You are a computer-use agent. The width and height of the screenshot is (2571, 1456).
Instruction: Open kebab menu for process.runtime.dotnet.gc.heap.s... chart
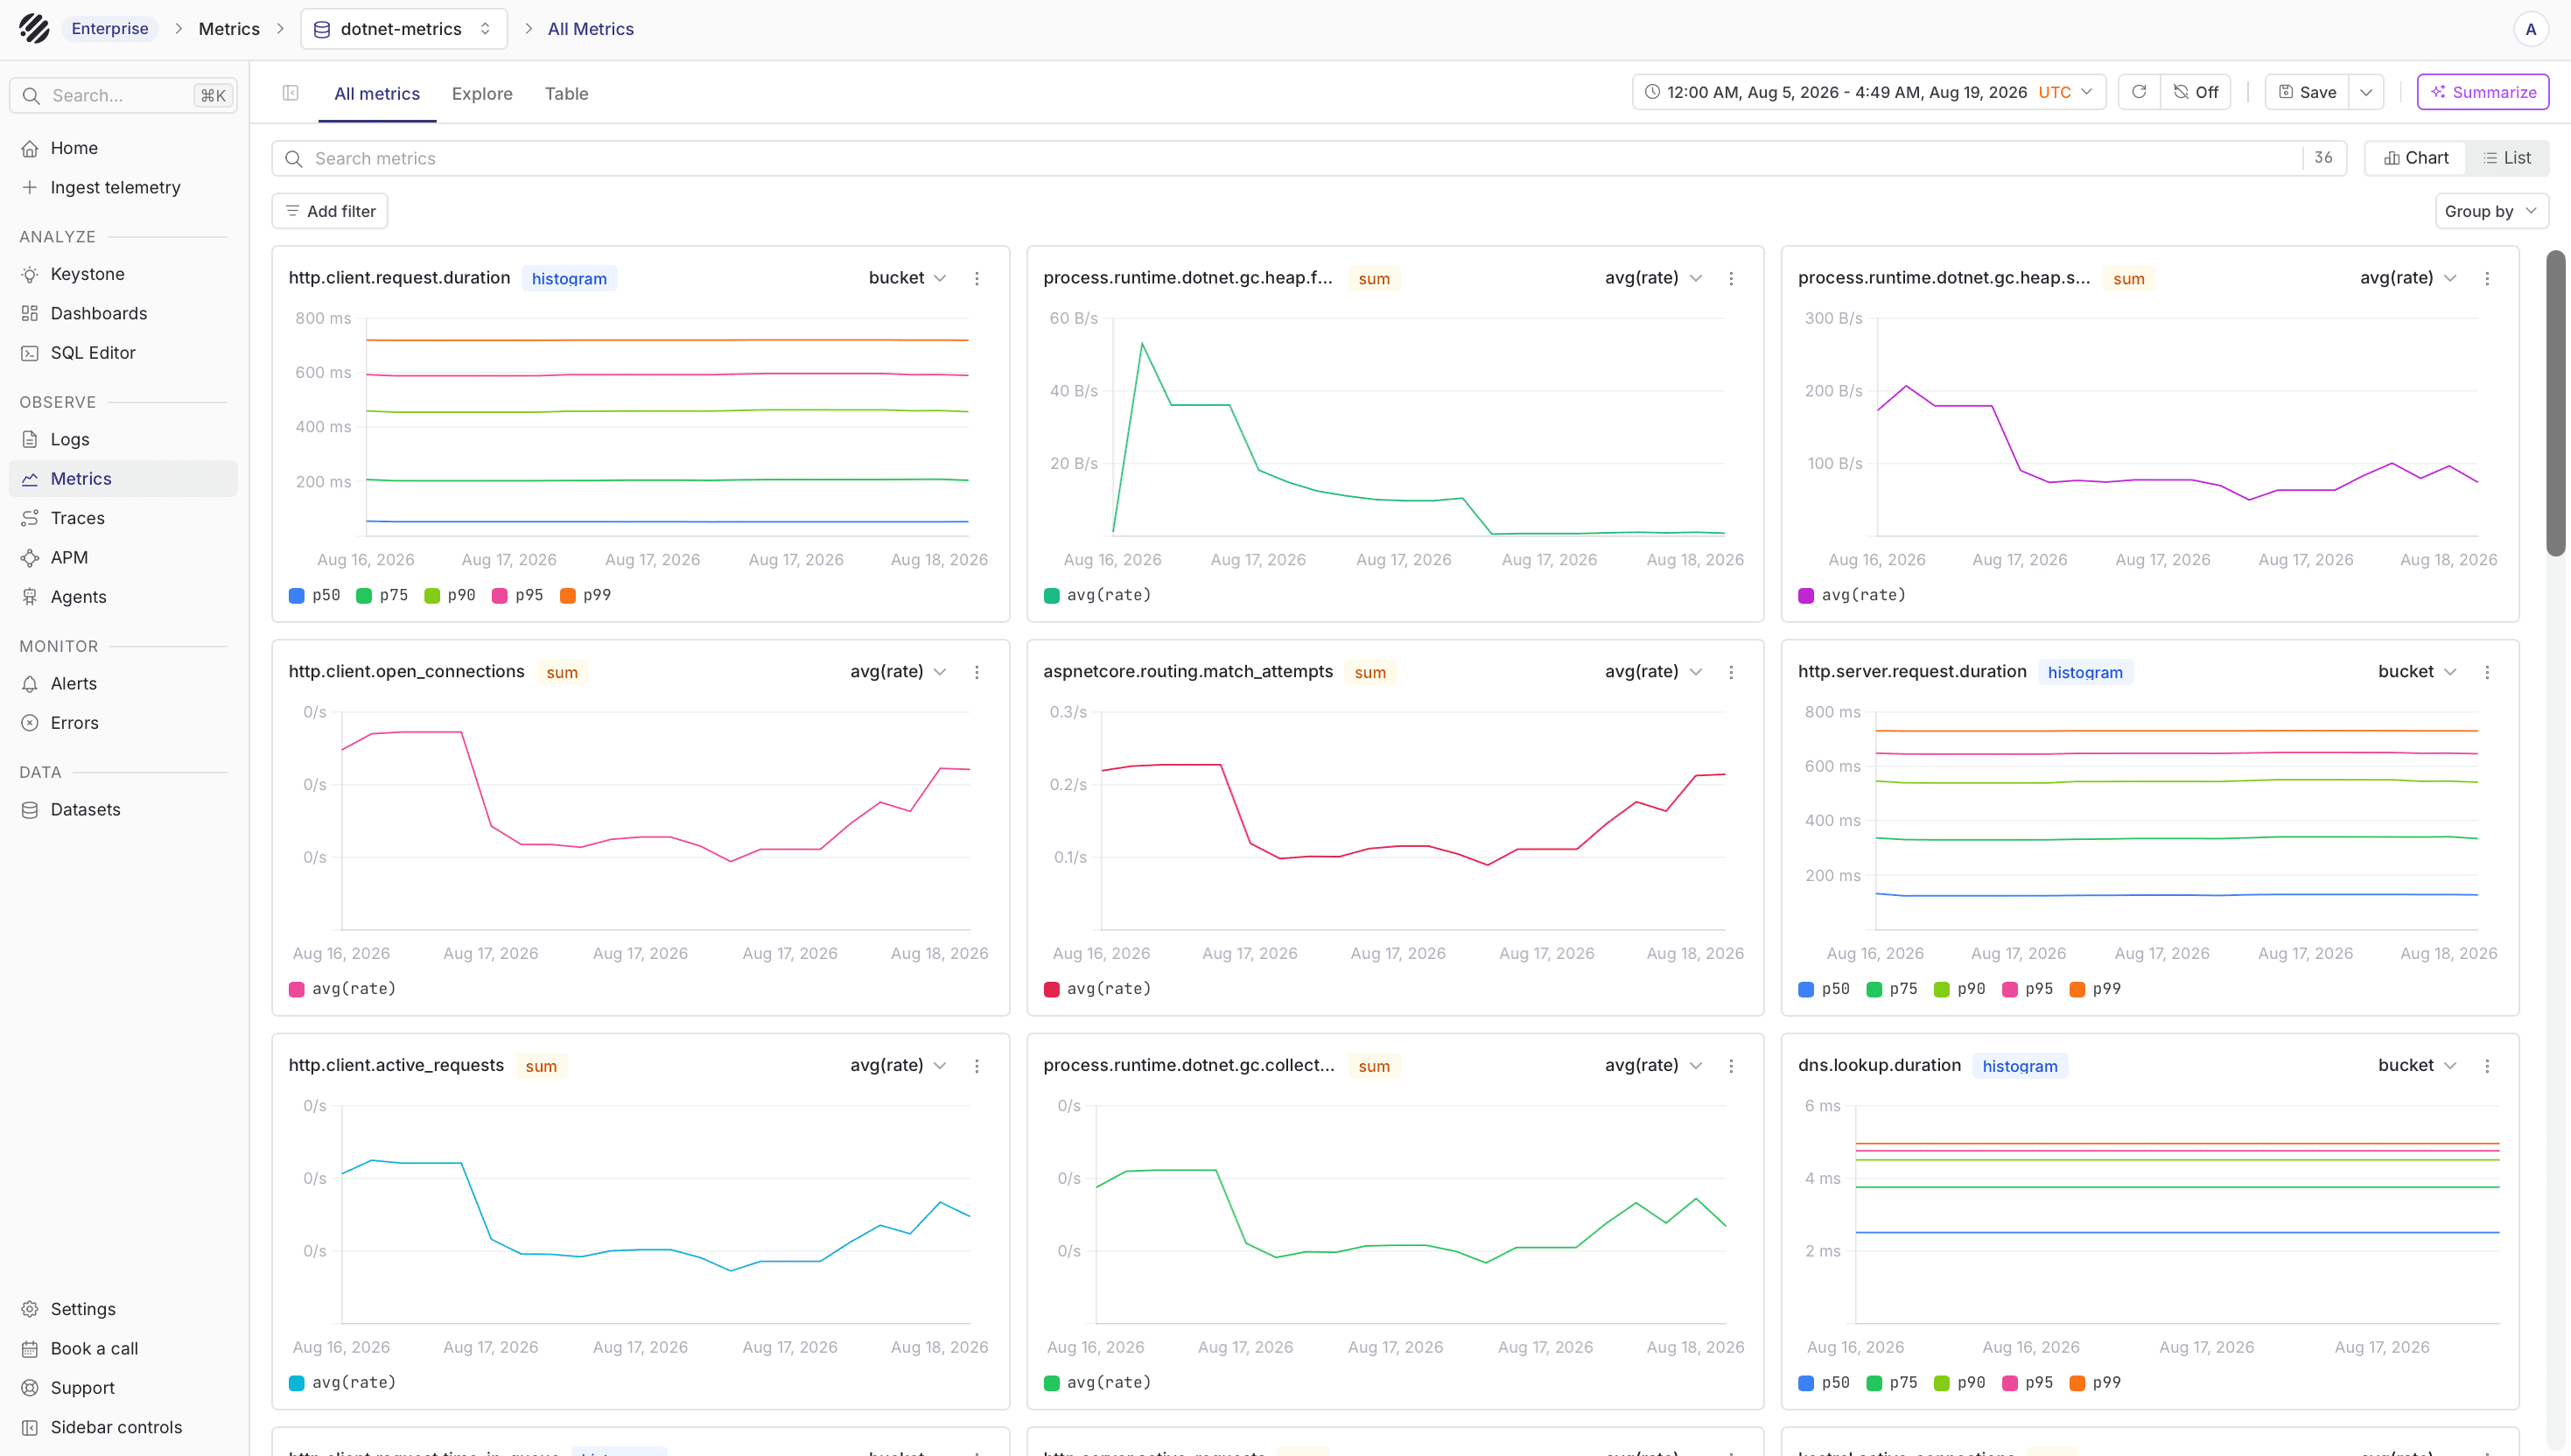point(2487,279)
